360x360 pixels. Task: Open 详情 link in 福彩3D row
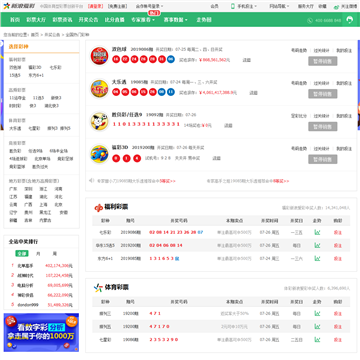click(x=217, y=158)
